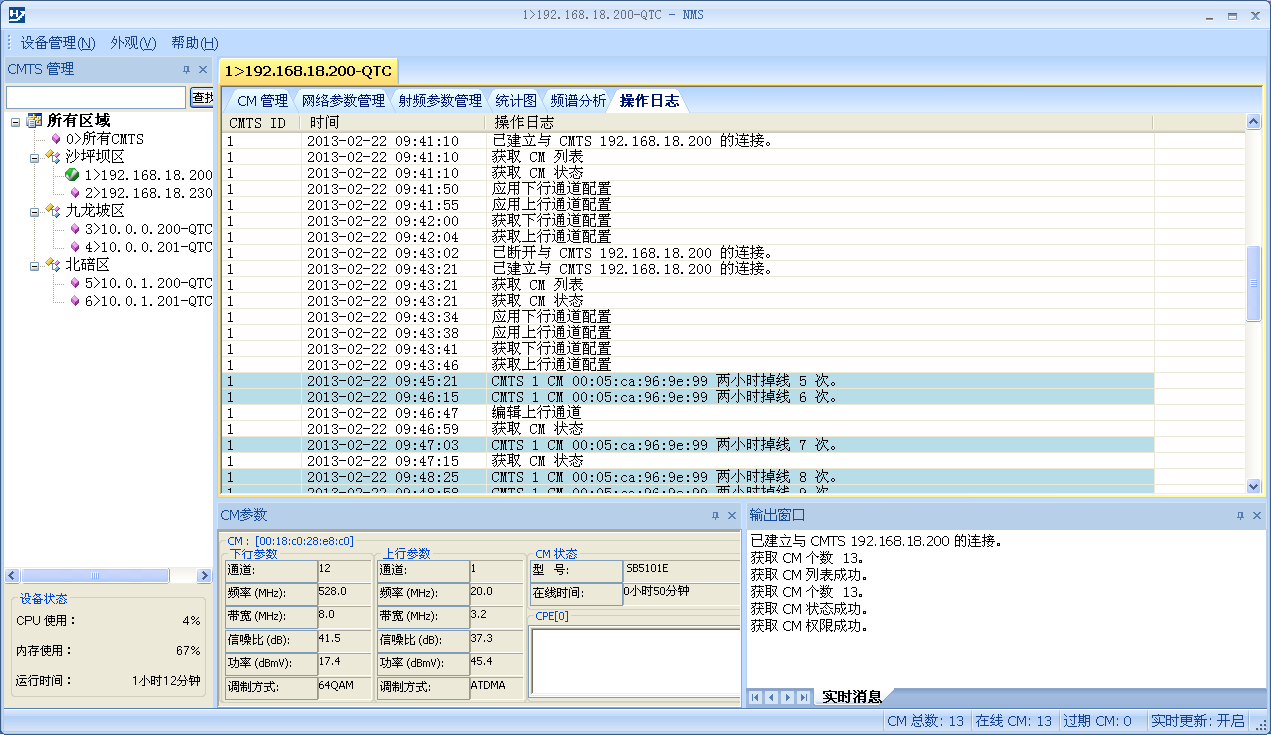Go to next output tab arrow

787,697
